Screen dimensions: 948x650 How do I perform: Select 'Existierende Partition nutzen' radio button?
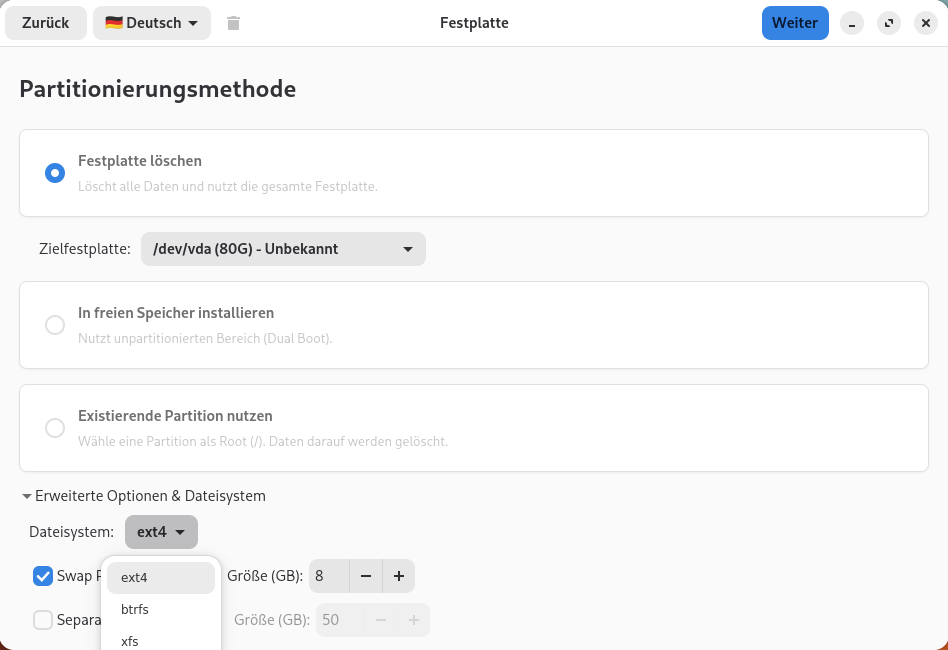point(55,427)
